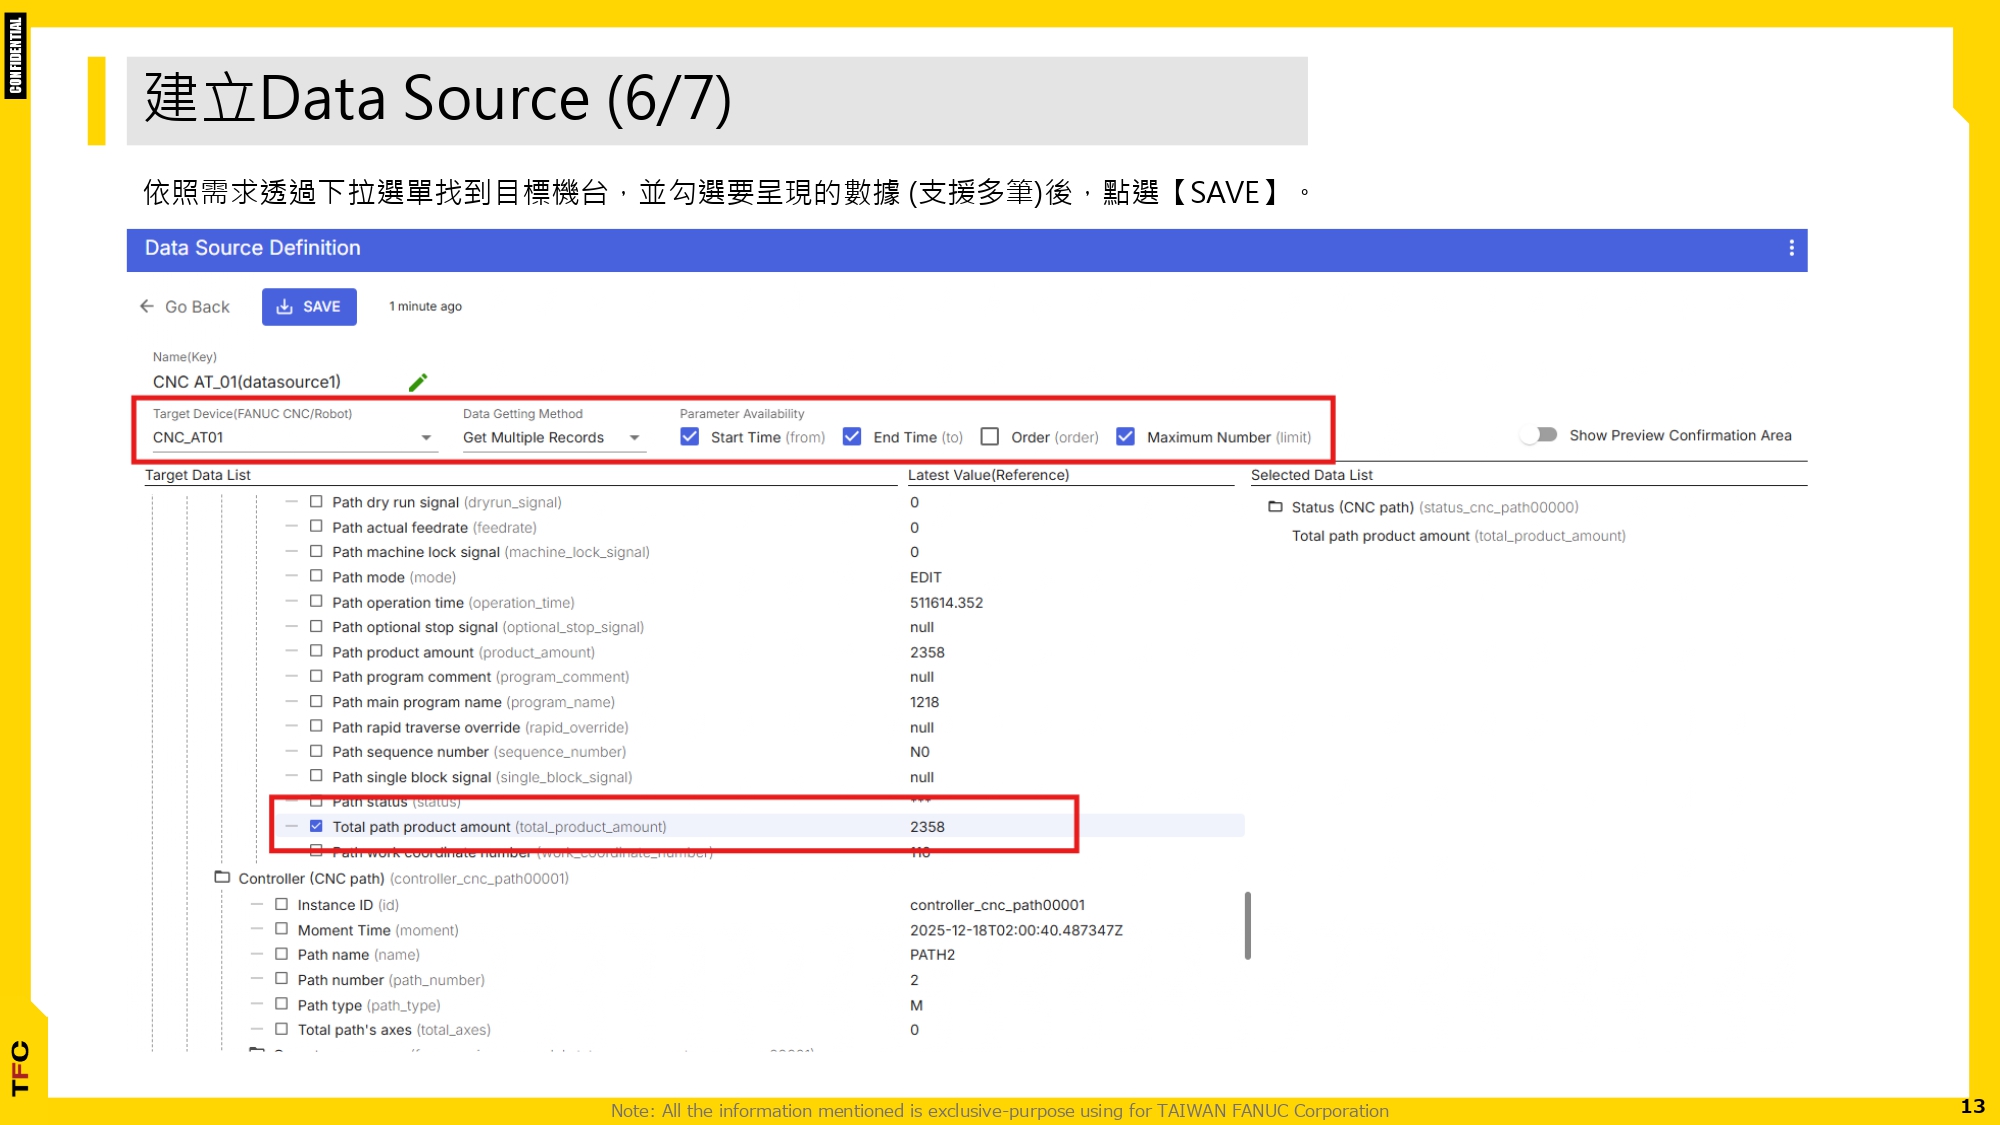Uncheck the Start Time (from) parameter
The height and width of the screenshot is (1125, 2000).
689,436
